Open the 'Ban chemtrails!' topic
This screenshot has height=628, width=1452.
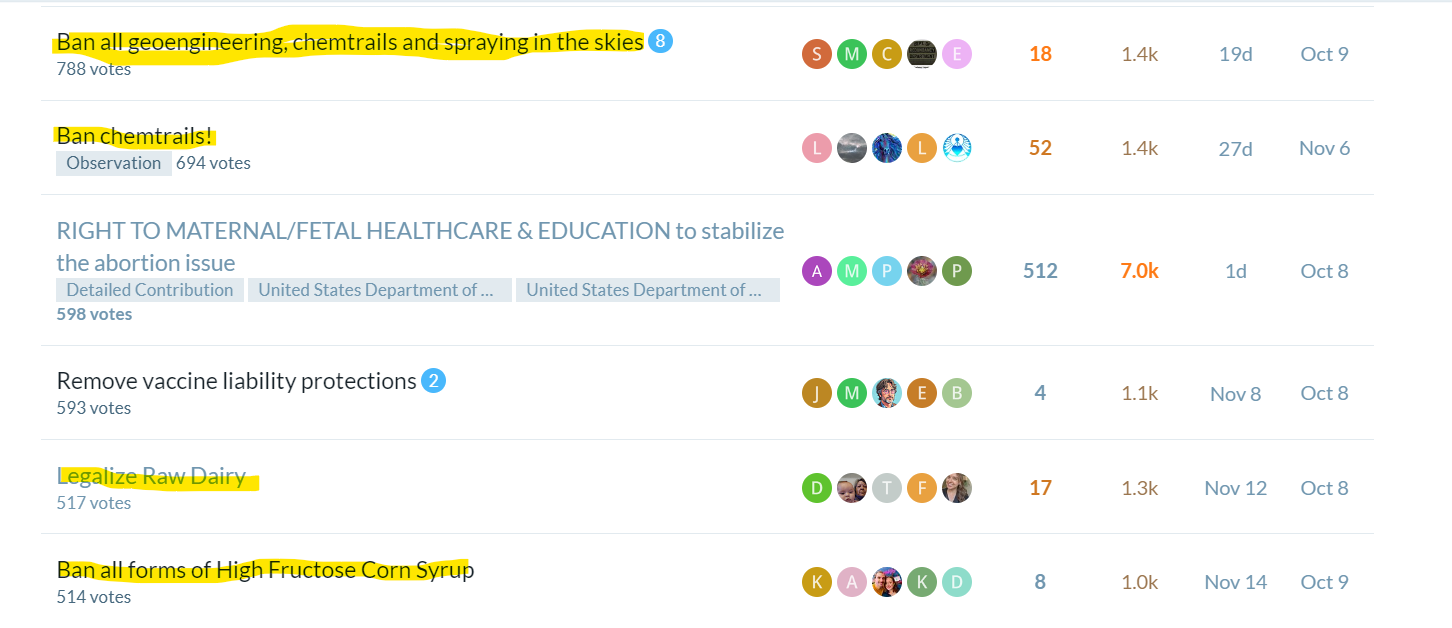[135, 136]
